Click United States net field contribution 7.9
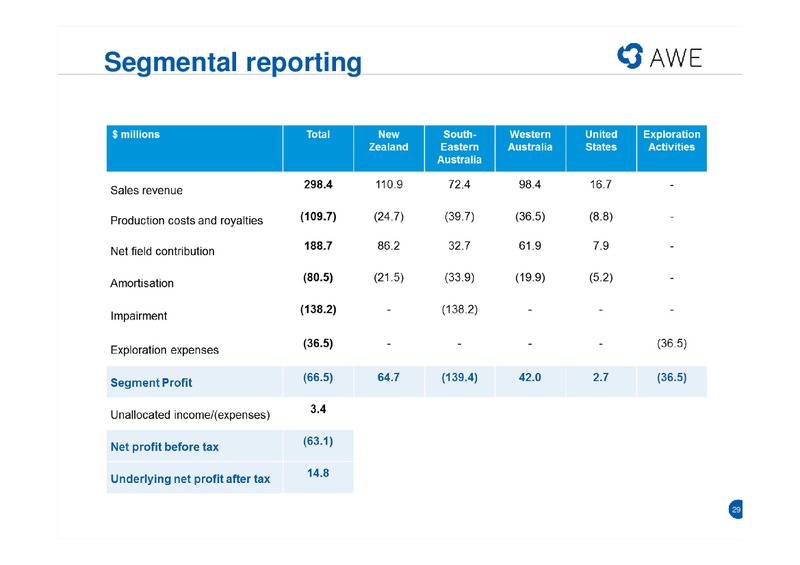This screenshot has width=800, height=565. [601, 246]
